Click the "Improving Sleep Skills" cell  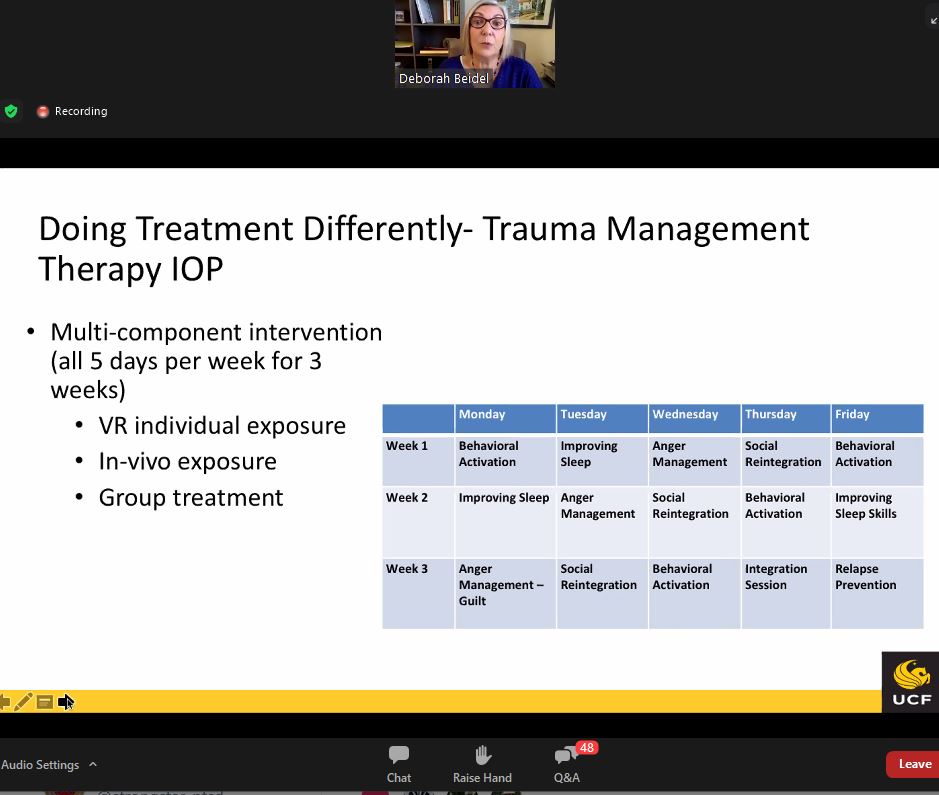tap(877, 522)
